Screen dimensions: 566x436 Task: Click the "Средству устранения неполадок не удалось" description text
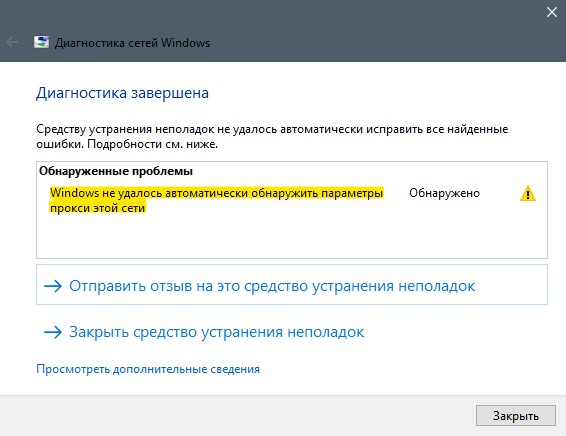pyautogui.click(x=272, y=136)
